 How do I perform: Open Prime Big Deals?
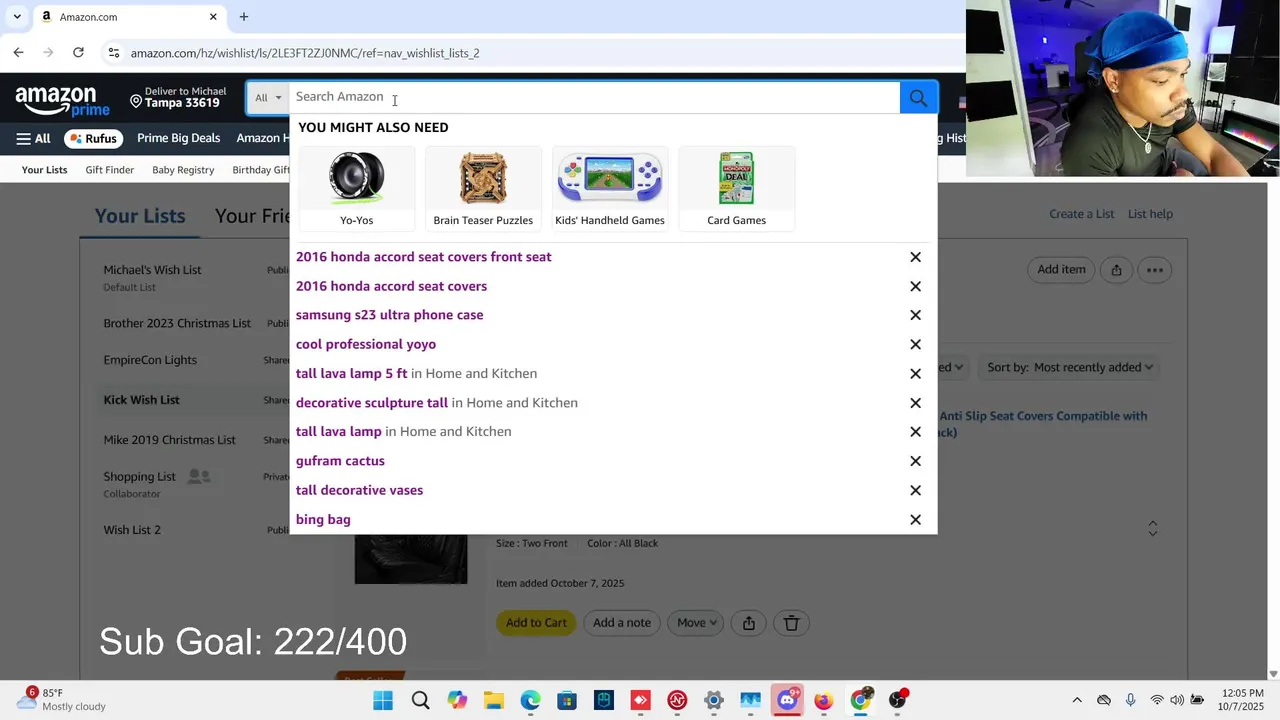178,138
